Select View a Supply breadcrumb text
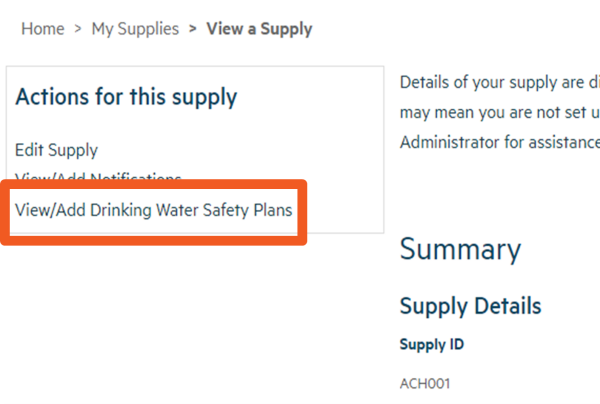 [x=259, y=29]
